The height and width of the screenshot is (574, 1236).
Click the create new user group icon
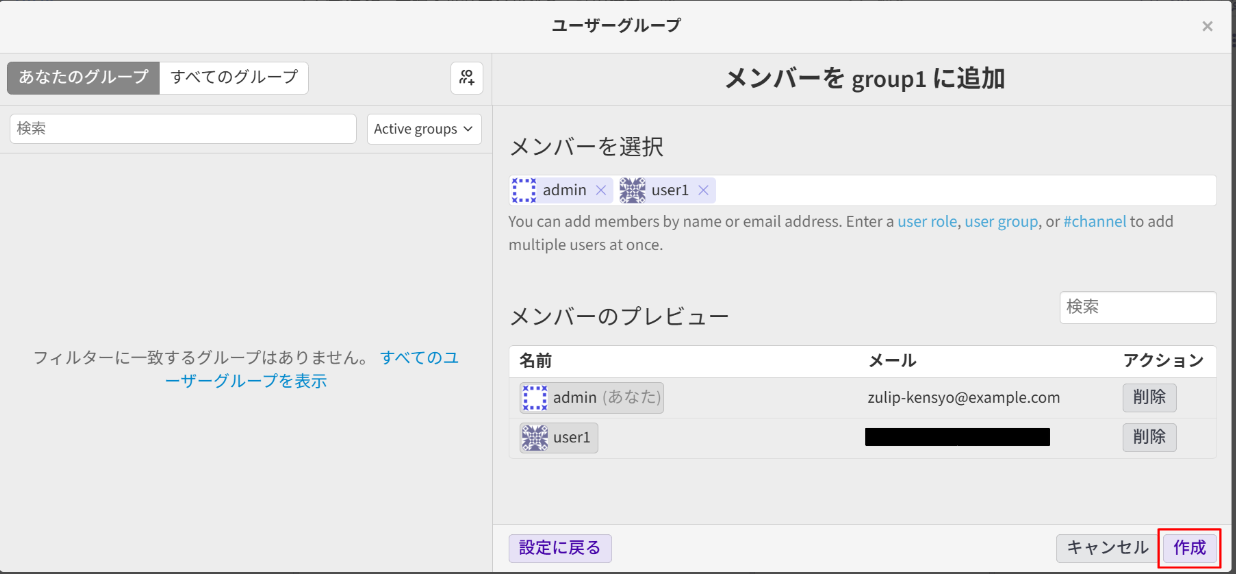pos(467,78)
